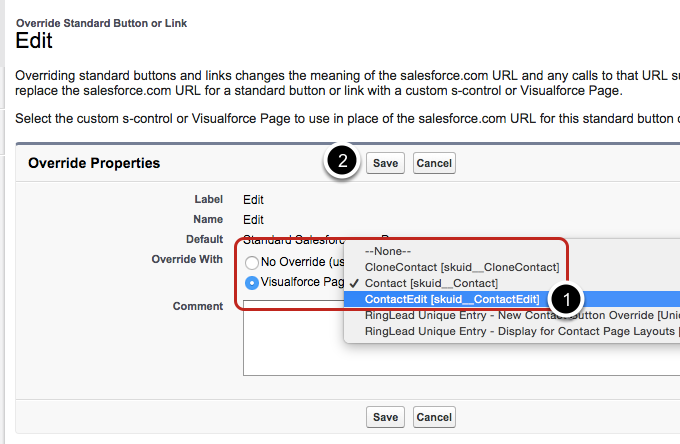Select the No Override radio button
Screen dimensions: 680x444
(252, 262)
